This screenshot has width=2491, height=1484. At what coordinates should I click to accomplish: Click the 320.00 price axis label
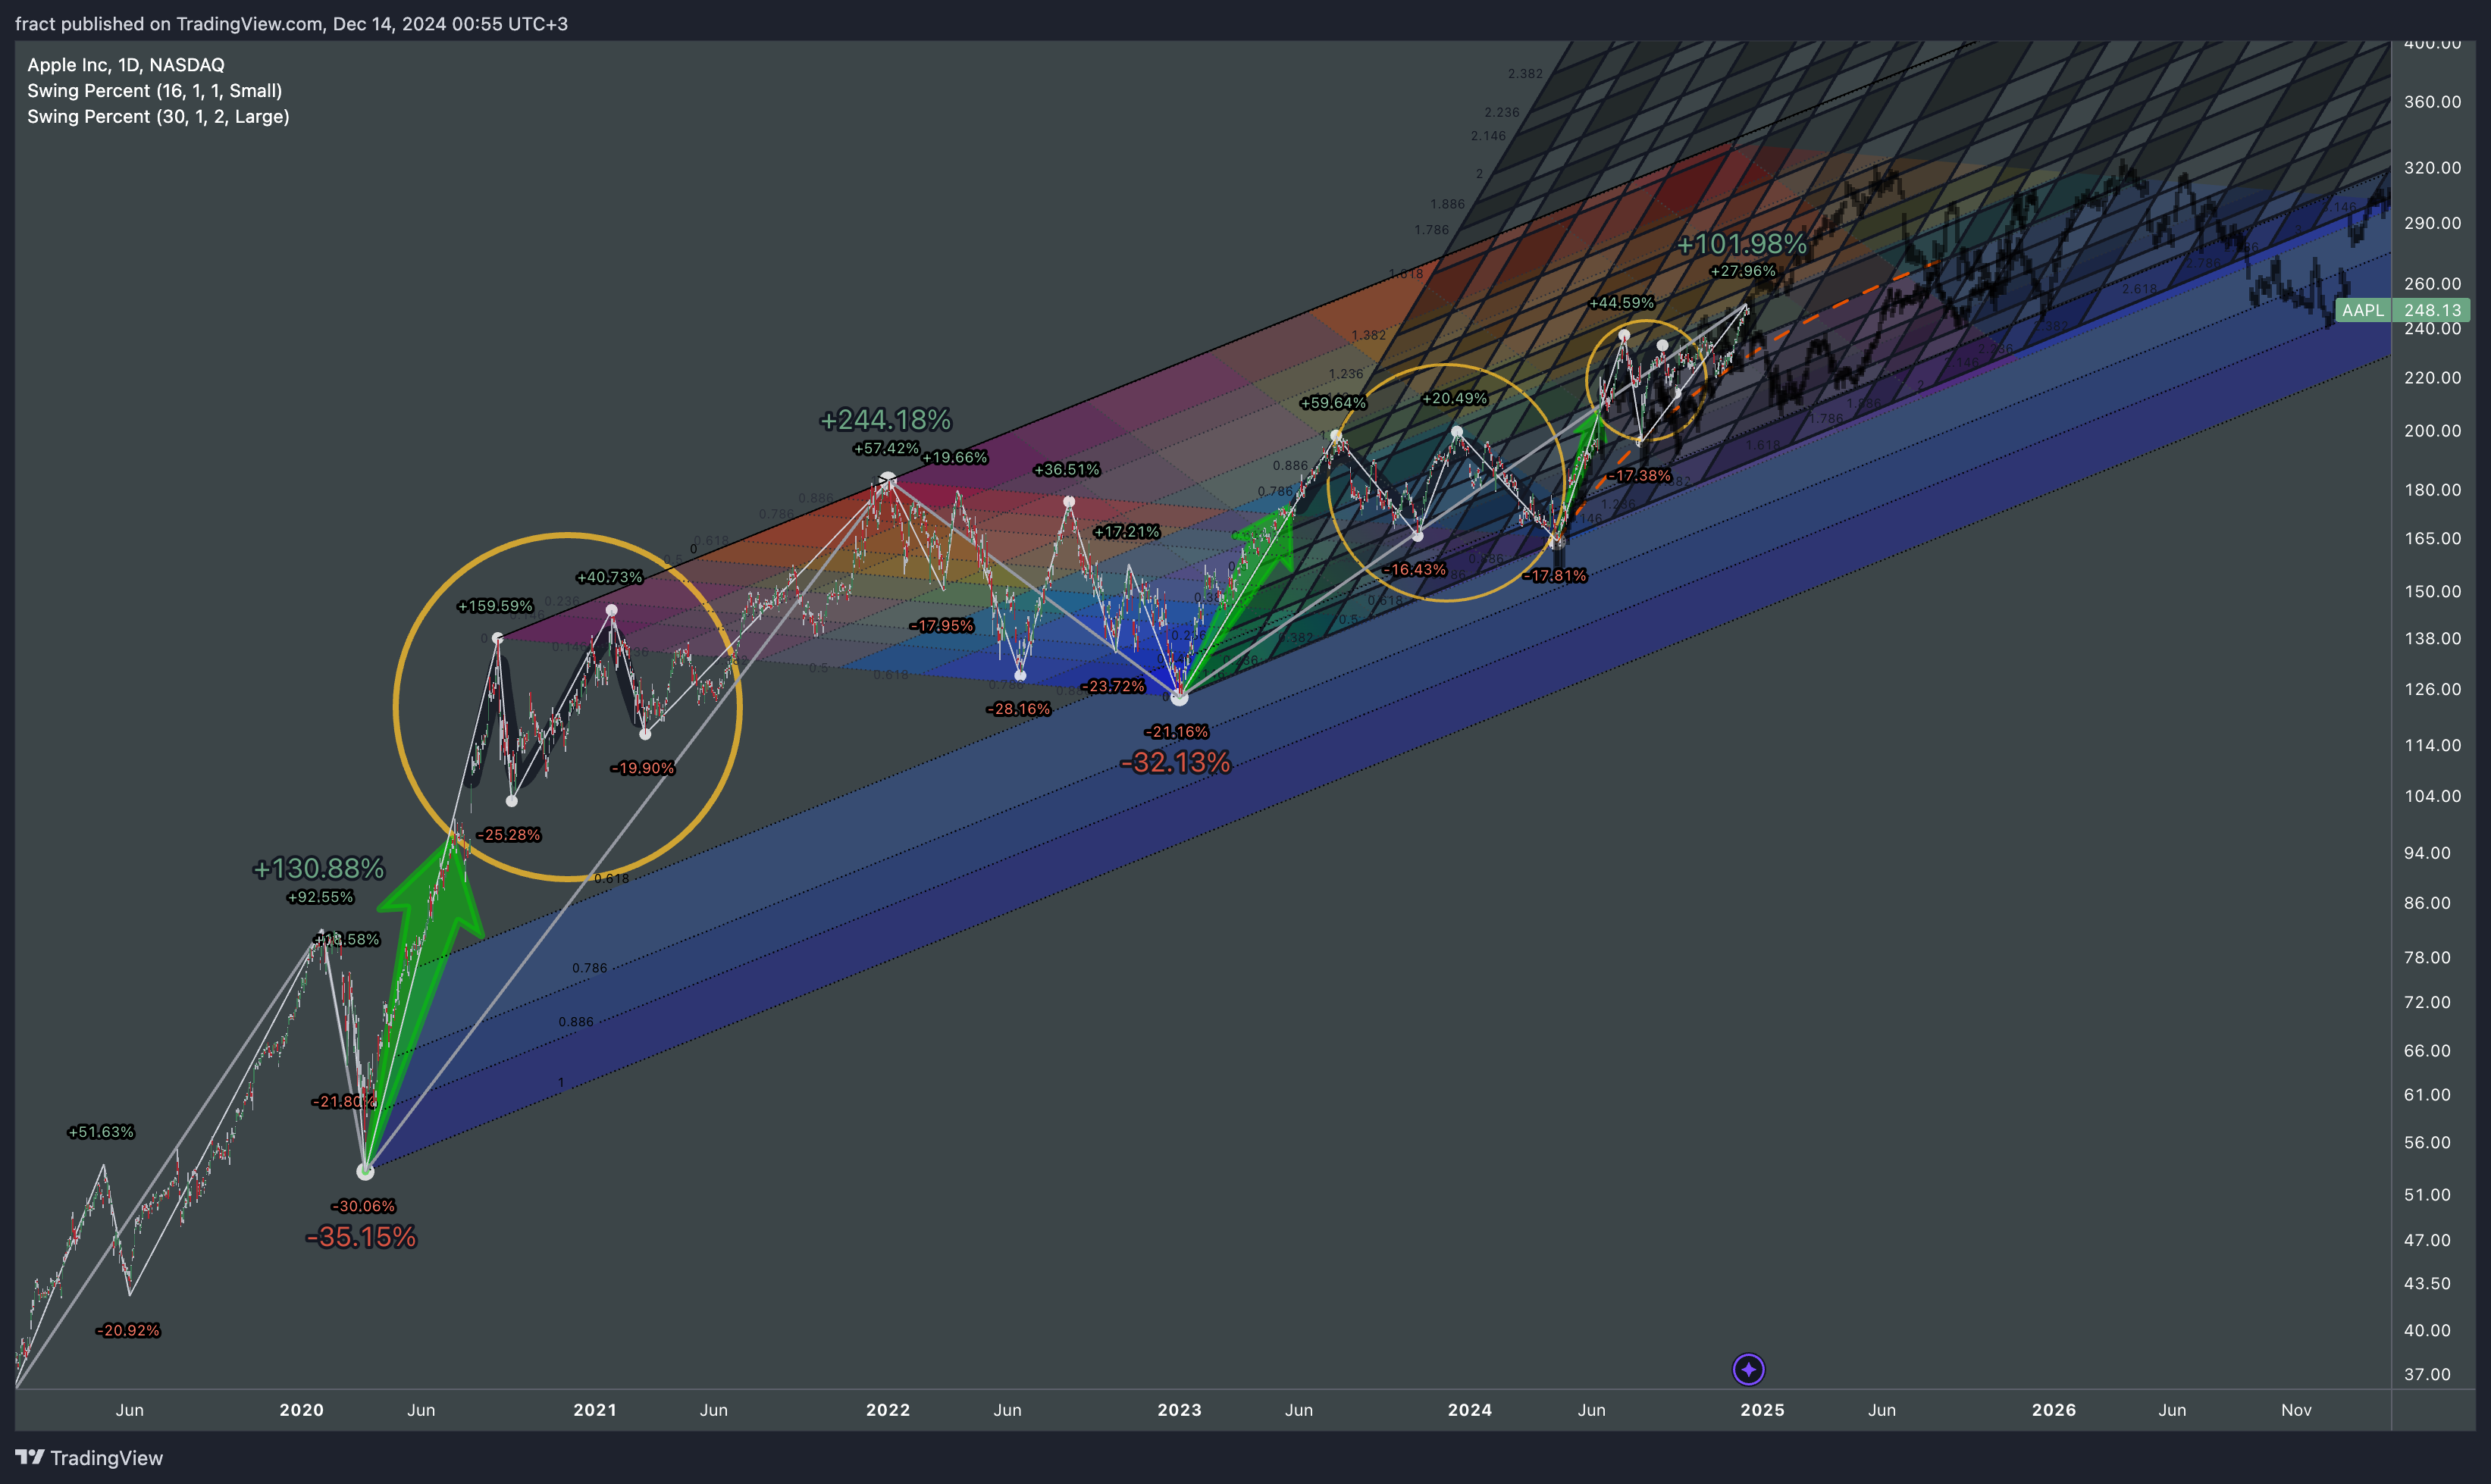pos(2432,168)
